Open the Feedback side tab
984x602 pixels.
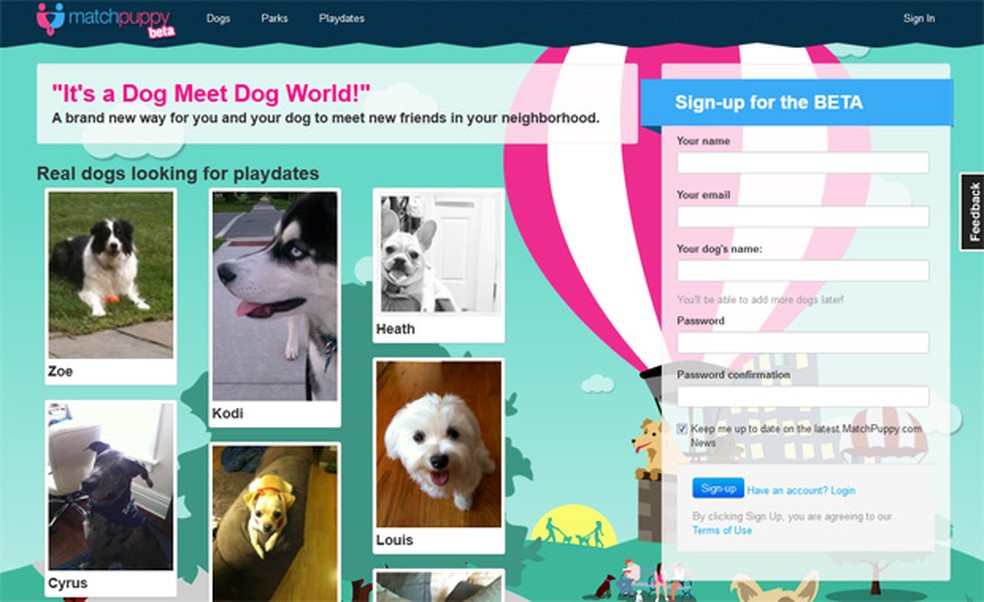(x=973, y=212)
